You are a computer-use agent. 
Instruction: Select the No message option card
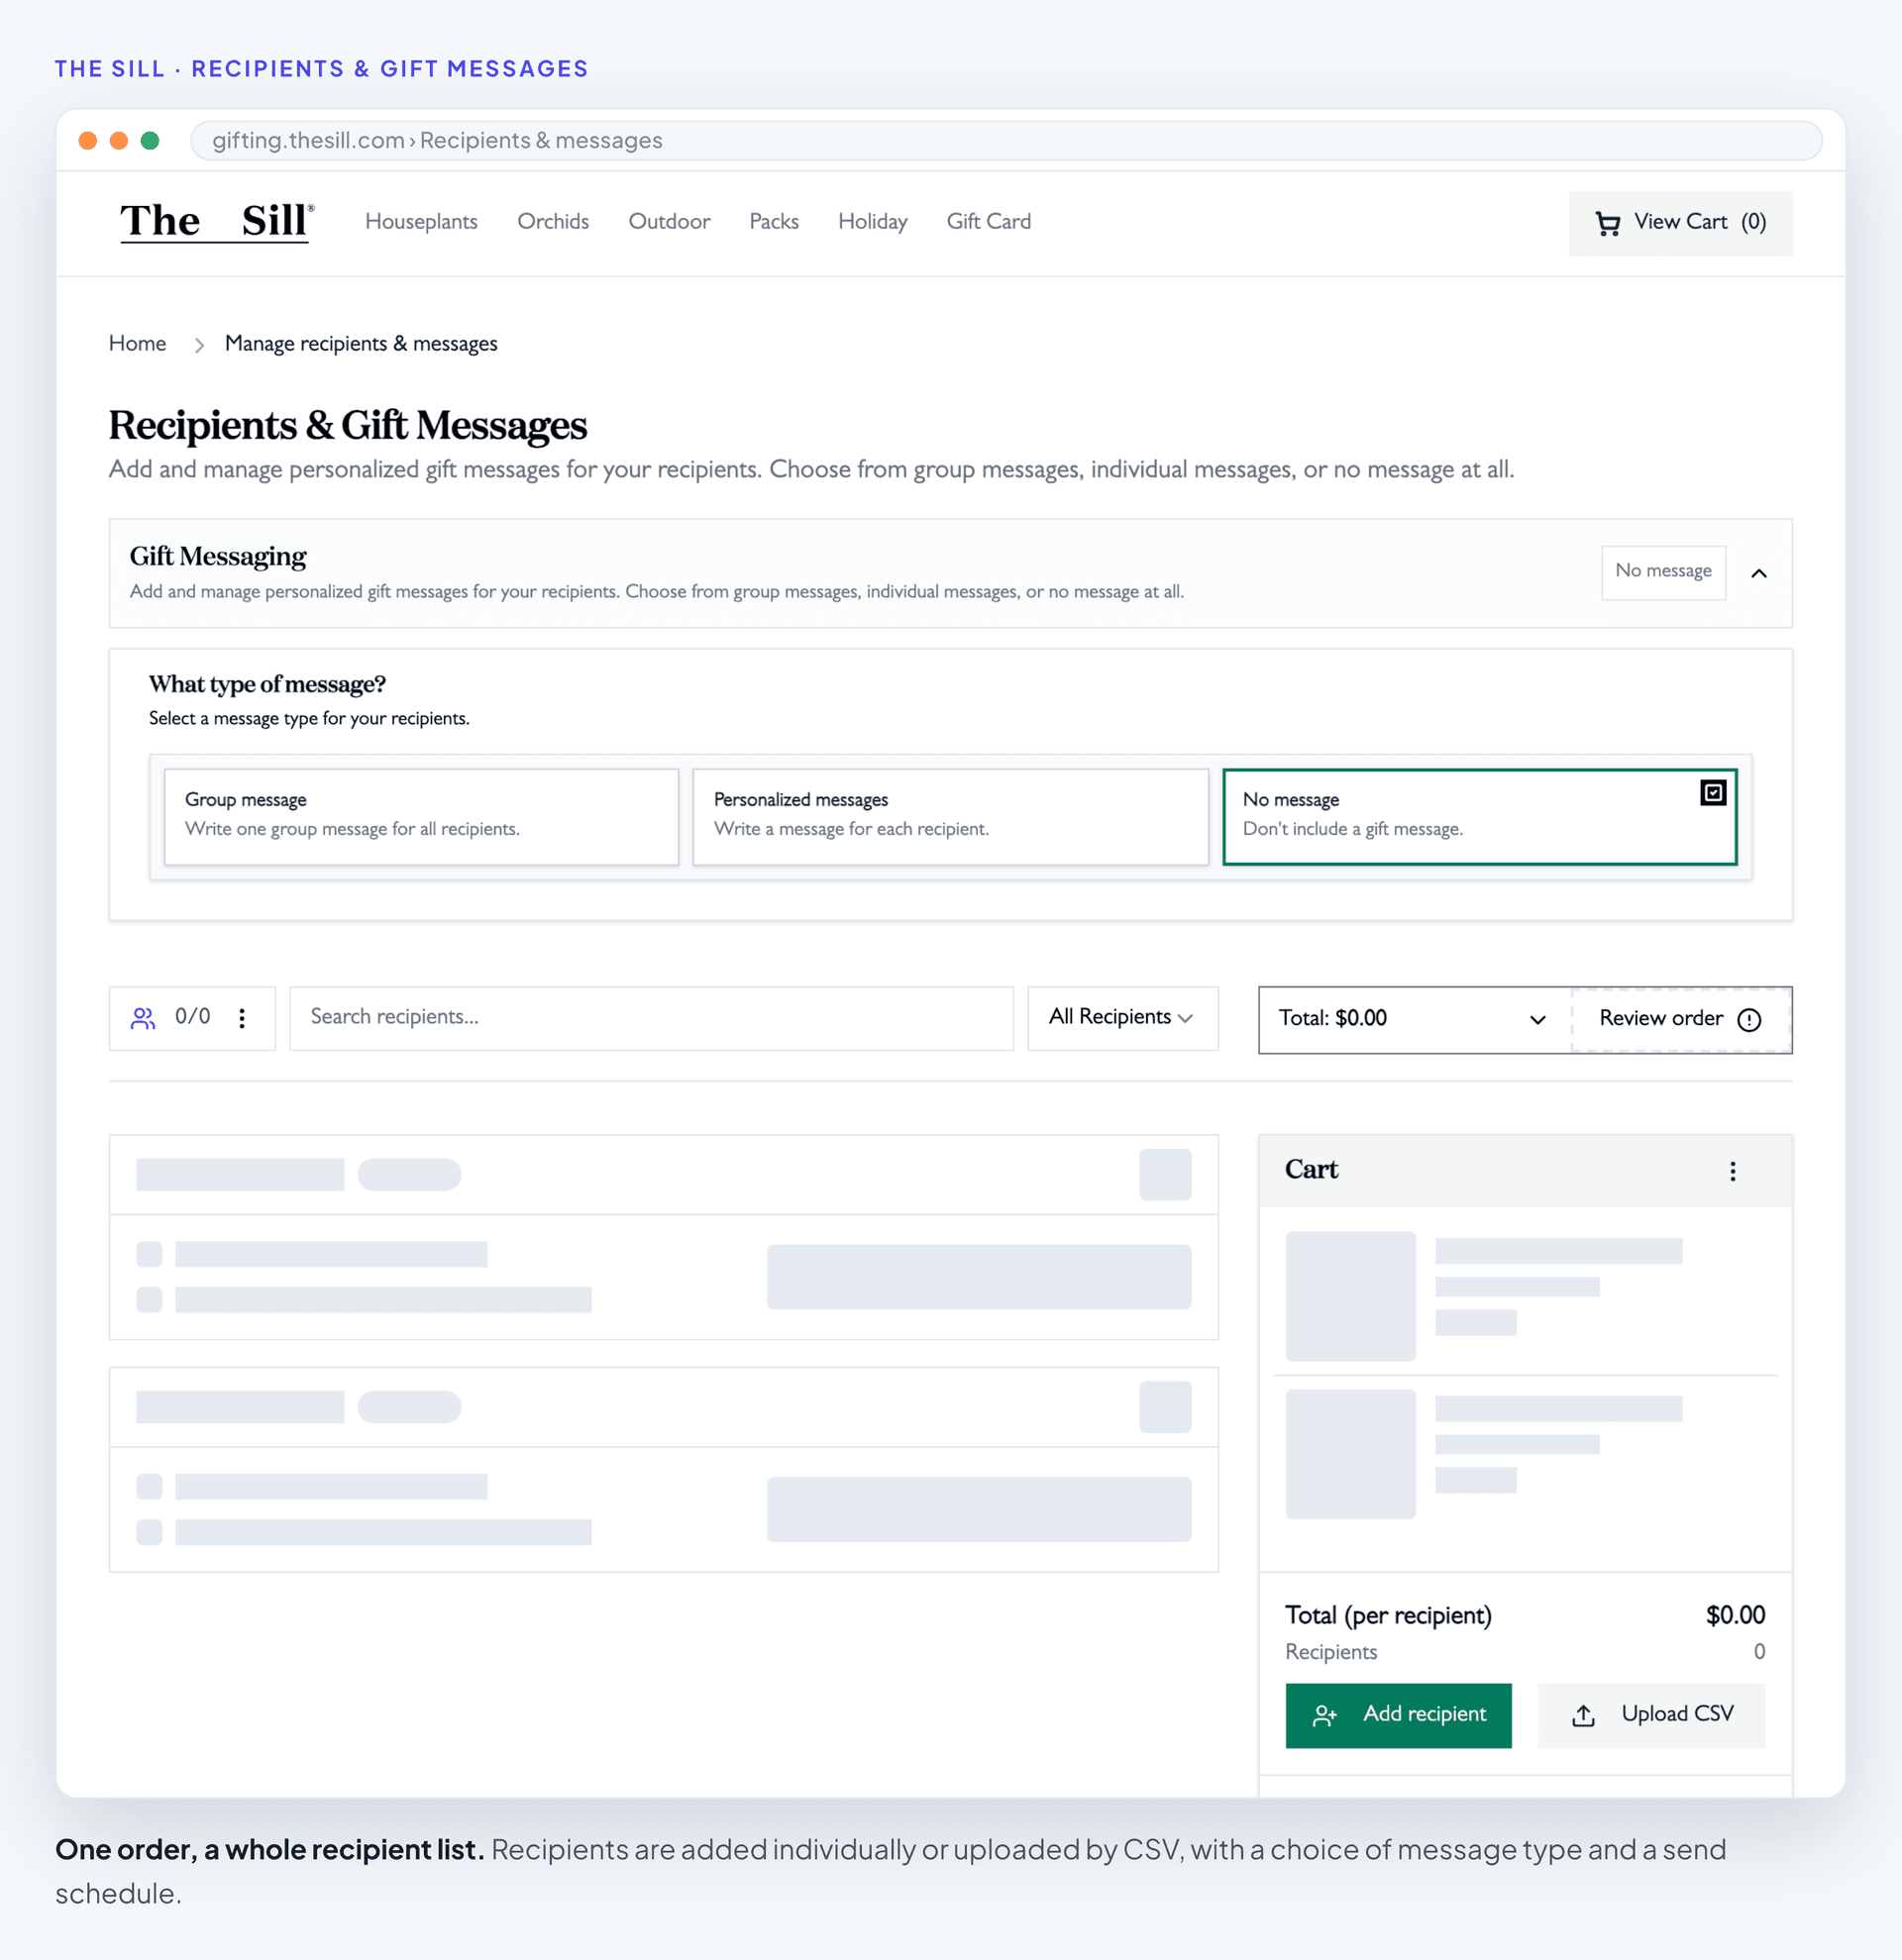point(1479,816)
